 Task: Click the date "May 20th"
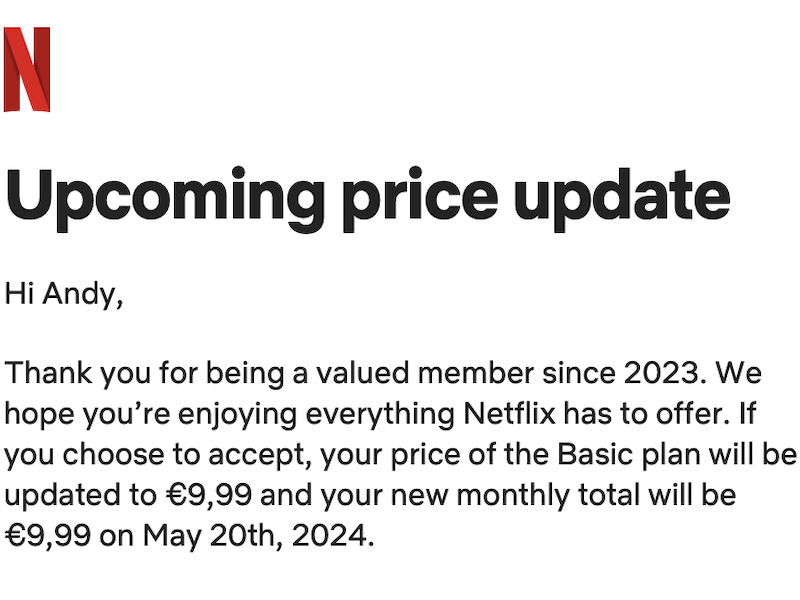[x=201, y=536]
